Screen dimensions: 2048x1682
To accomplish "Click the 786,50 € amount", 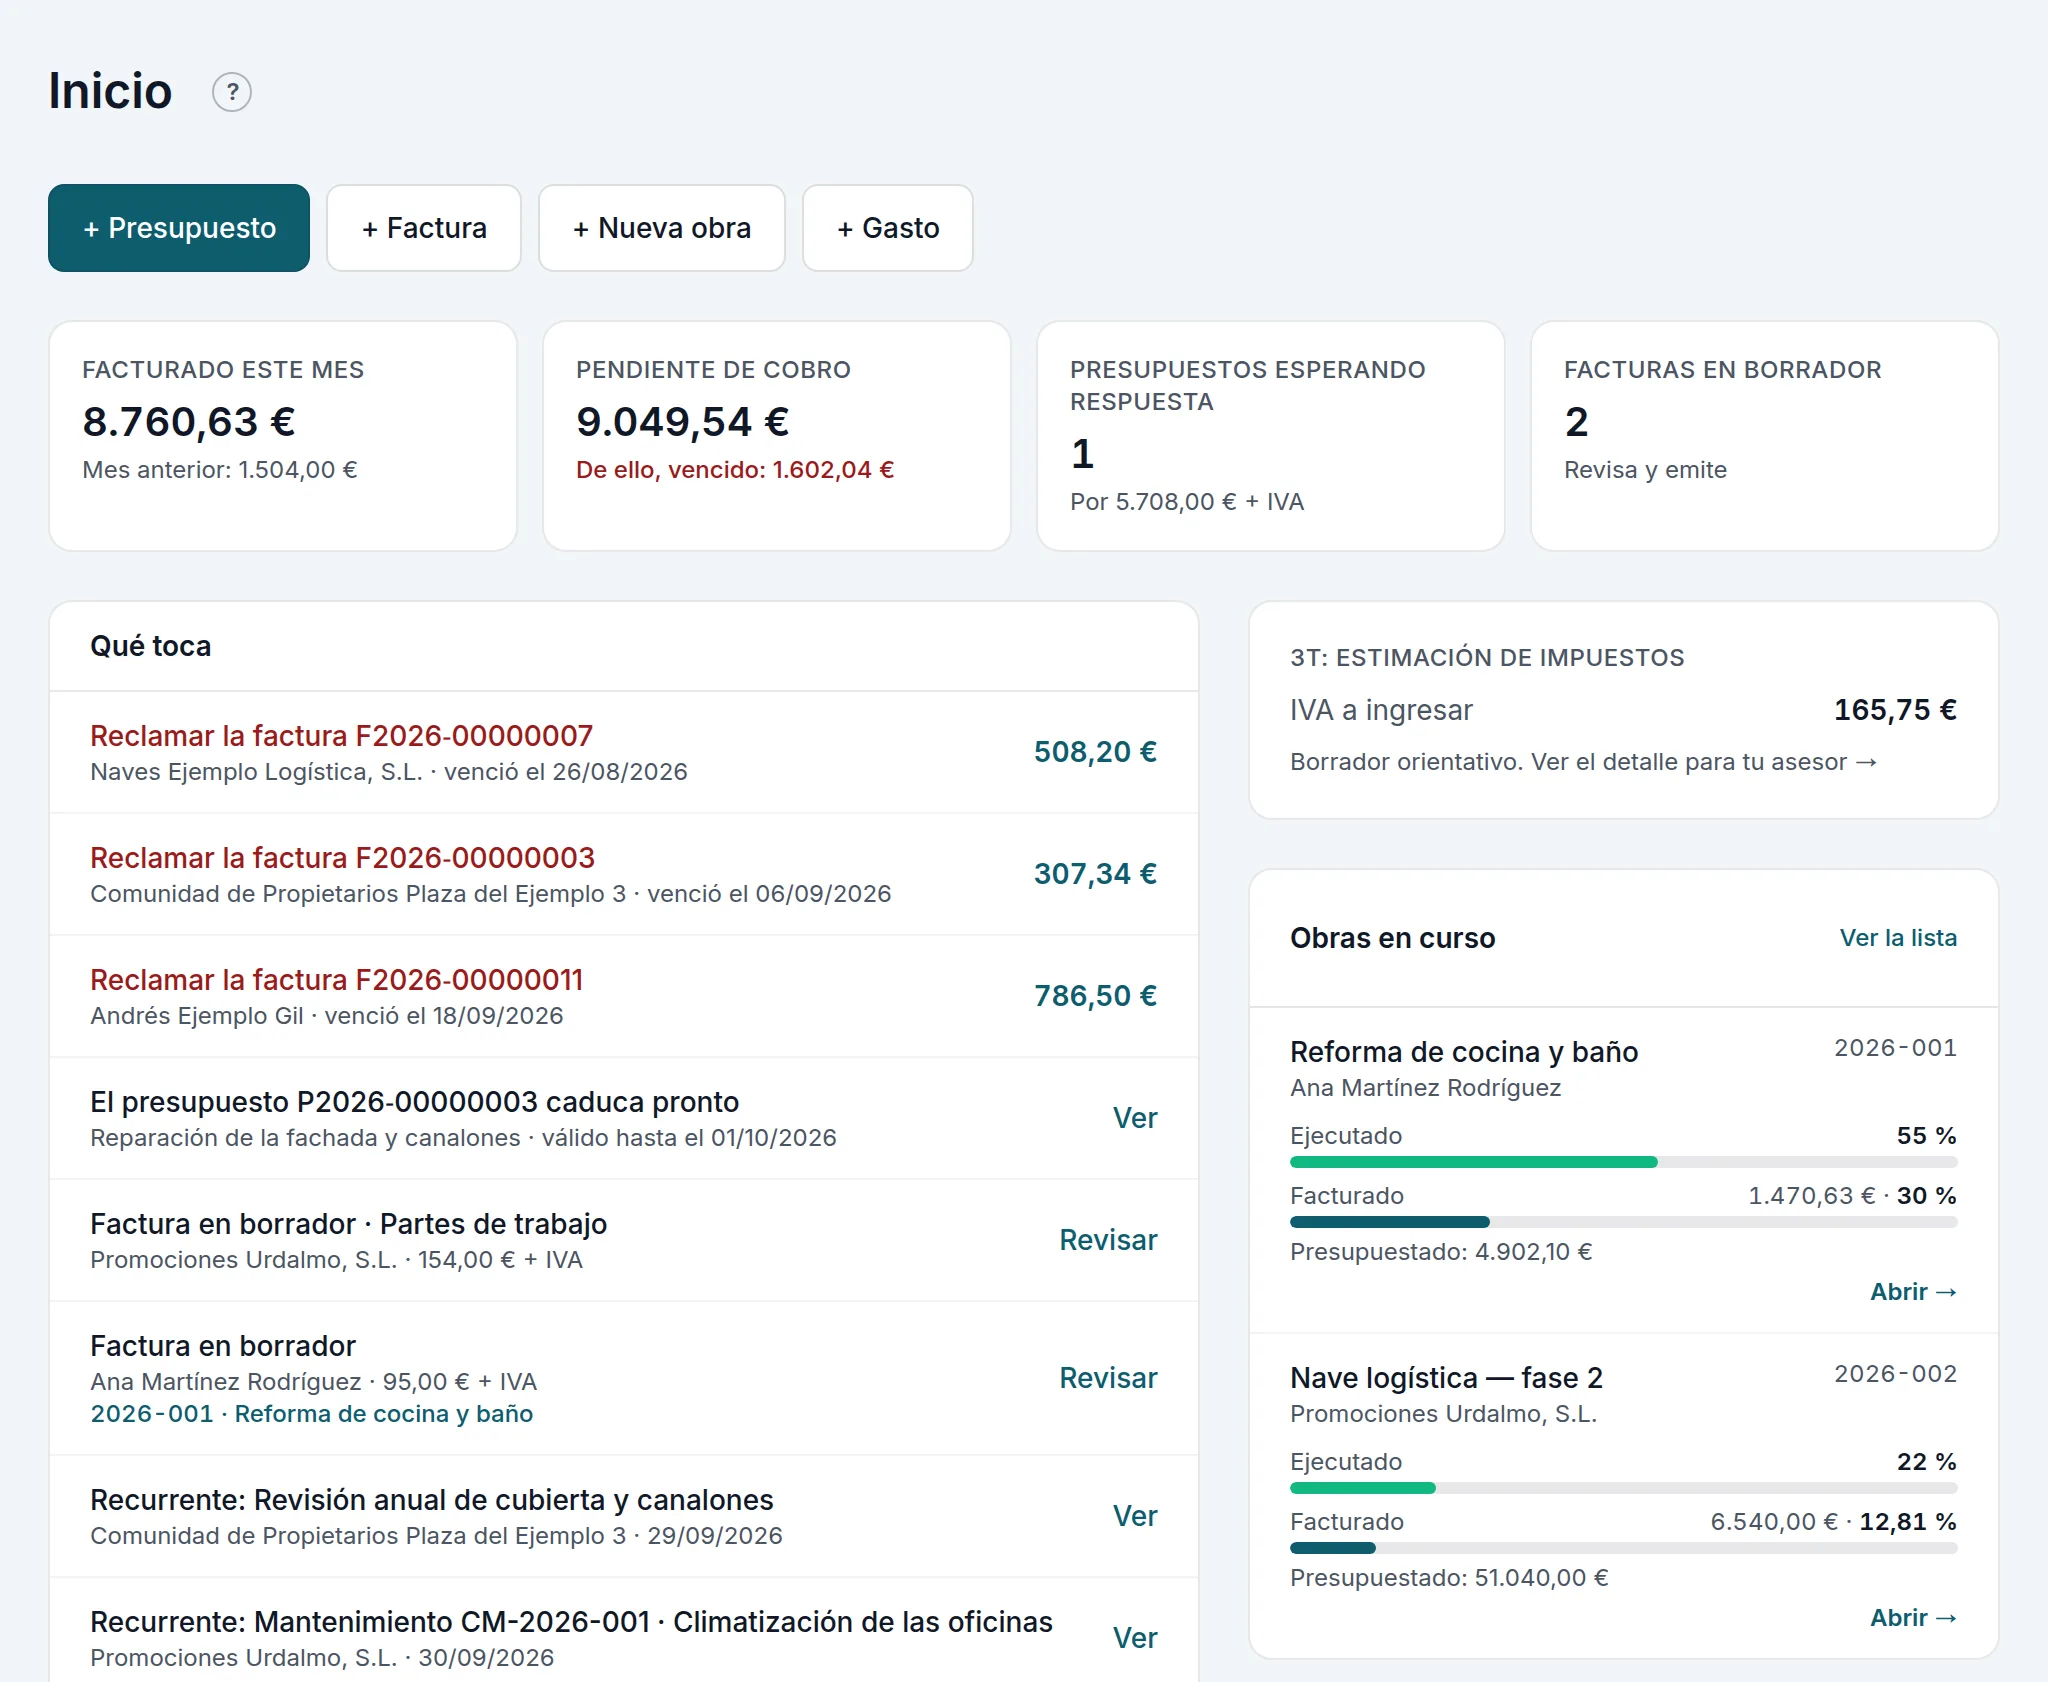I will (x=1095, y=996).
